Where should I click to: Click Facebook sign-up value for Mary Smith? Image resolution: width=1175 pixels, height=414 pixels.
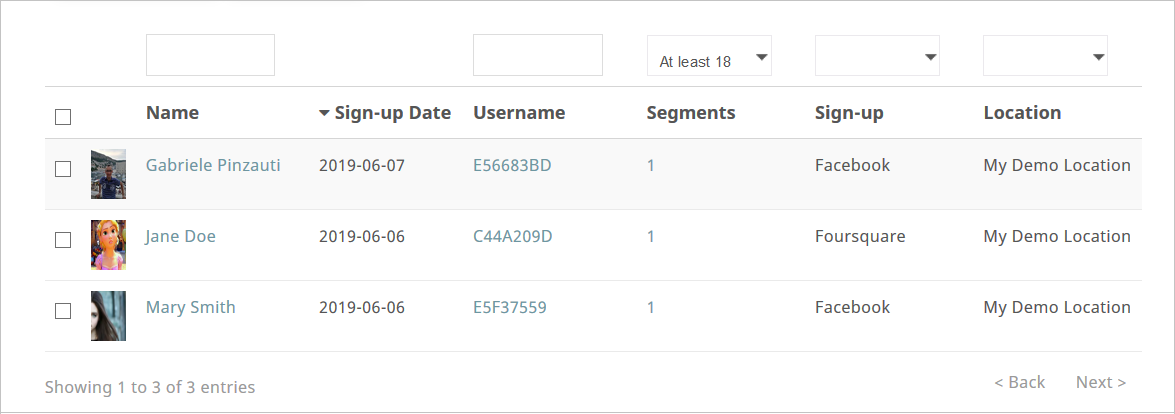[x=853, y=307]
